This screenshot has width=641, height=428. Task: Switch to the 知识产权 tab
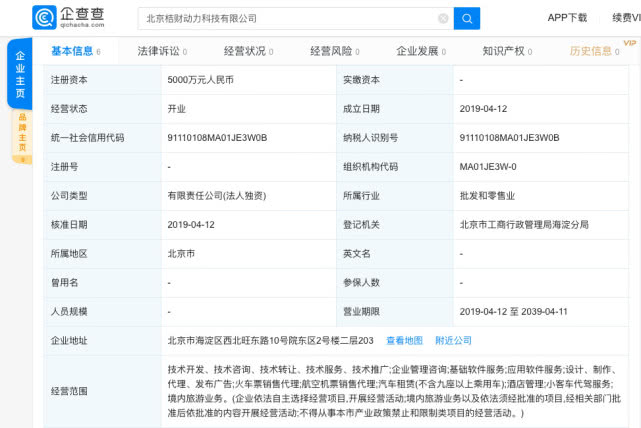coord(502,51)
